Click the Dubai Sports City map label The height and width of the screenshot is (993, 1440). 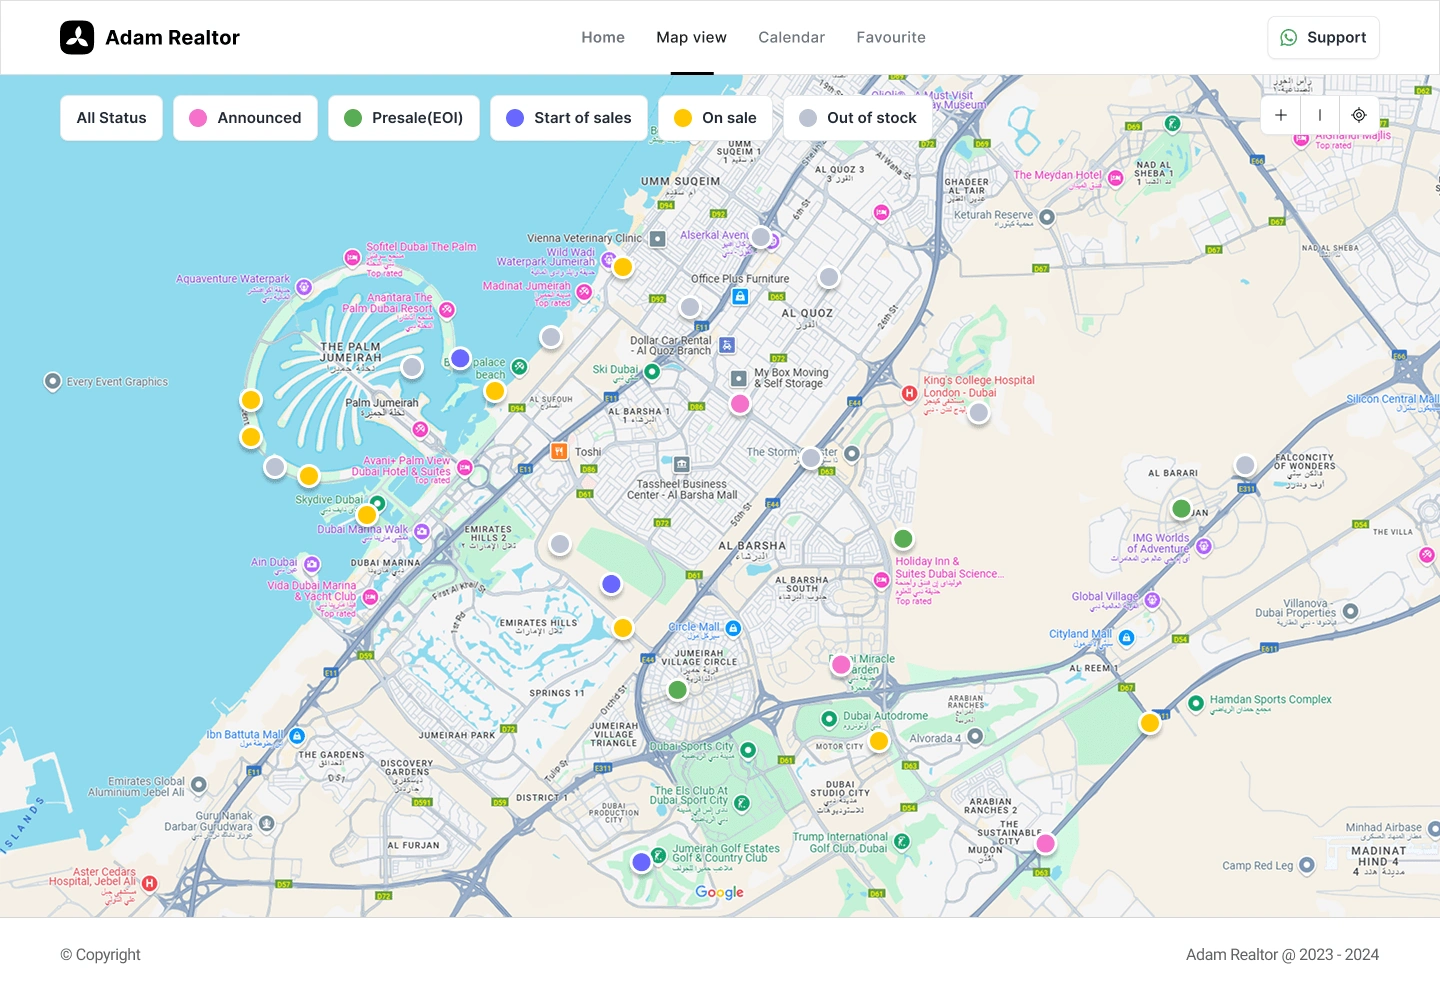[692, 746]
